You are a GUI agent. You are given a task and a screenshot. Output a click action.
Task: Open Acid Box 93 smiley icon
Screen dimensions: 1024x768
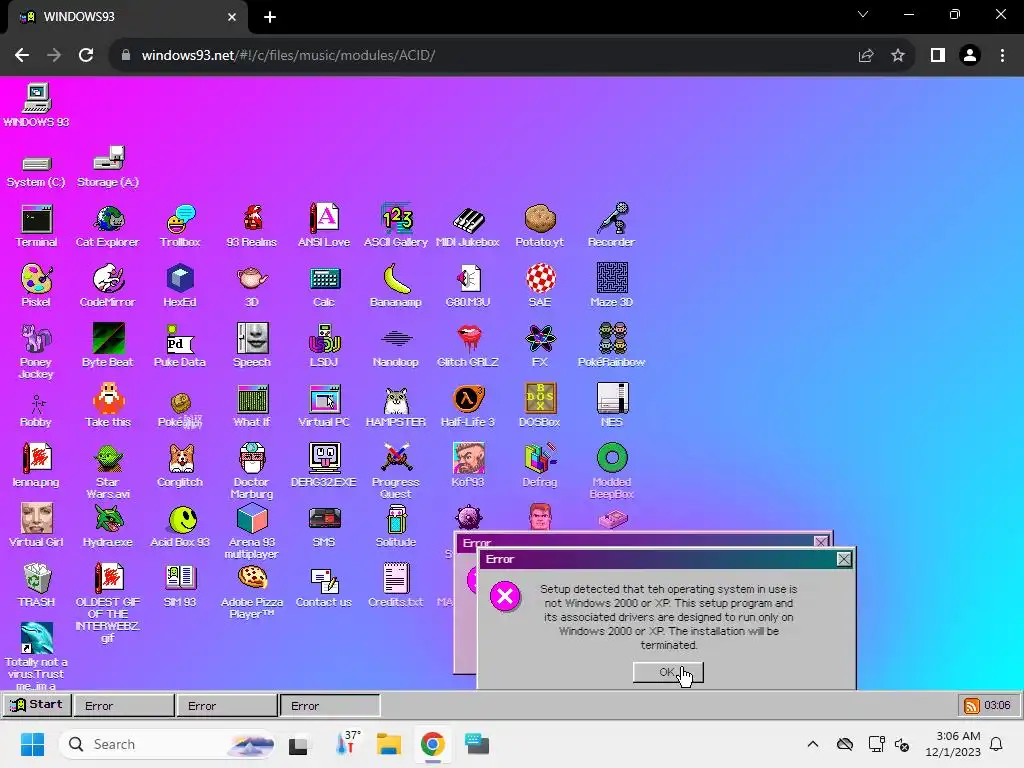(x=180, y=526)
